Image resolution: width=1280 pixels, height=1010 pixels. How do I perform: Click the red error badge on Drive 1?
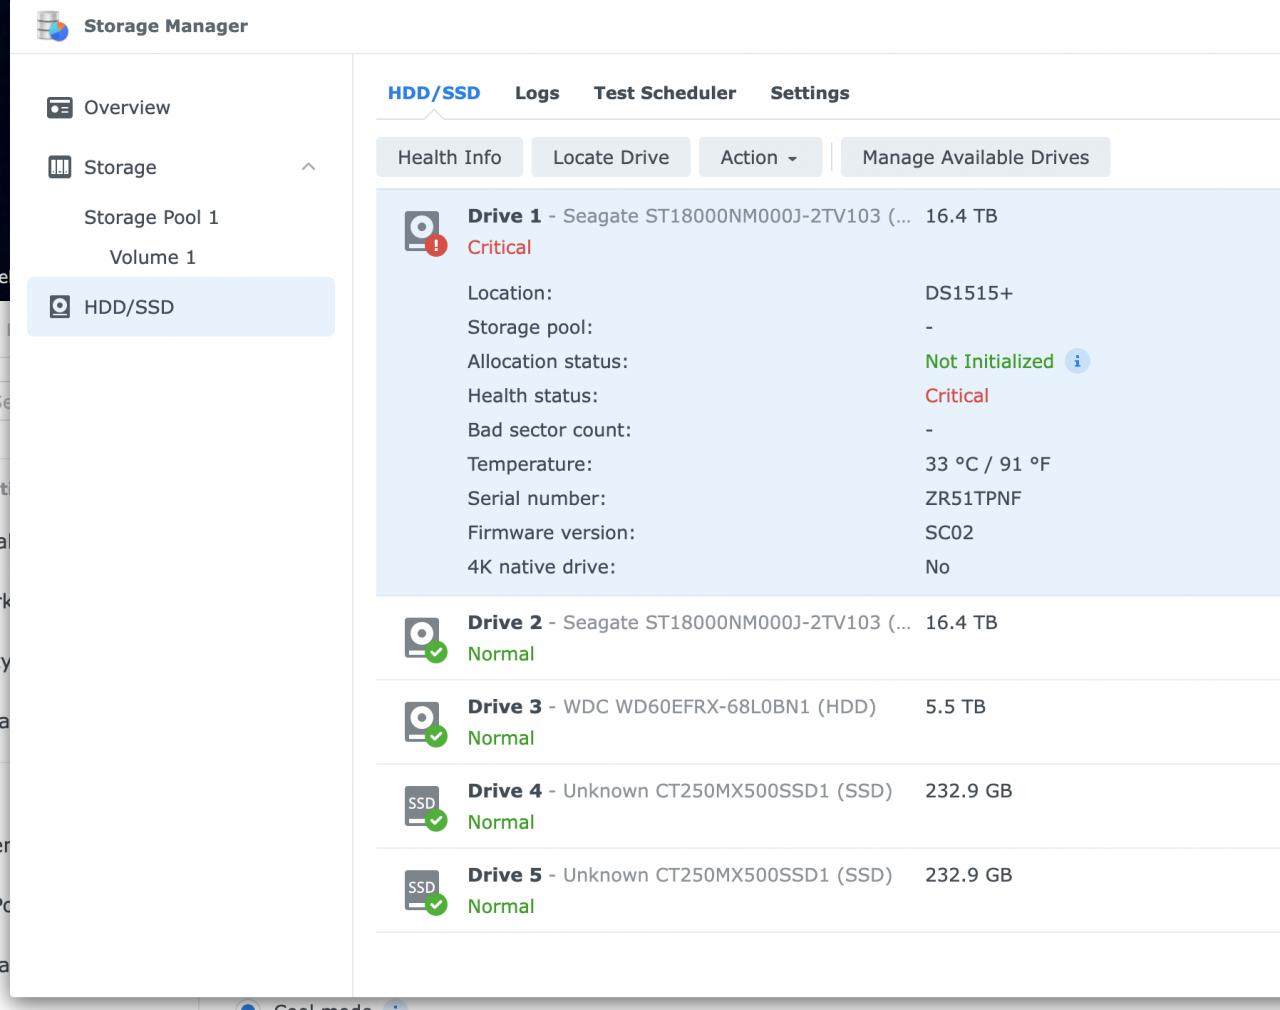coord(434,245)
